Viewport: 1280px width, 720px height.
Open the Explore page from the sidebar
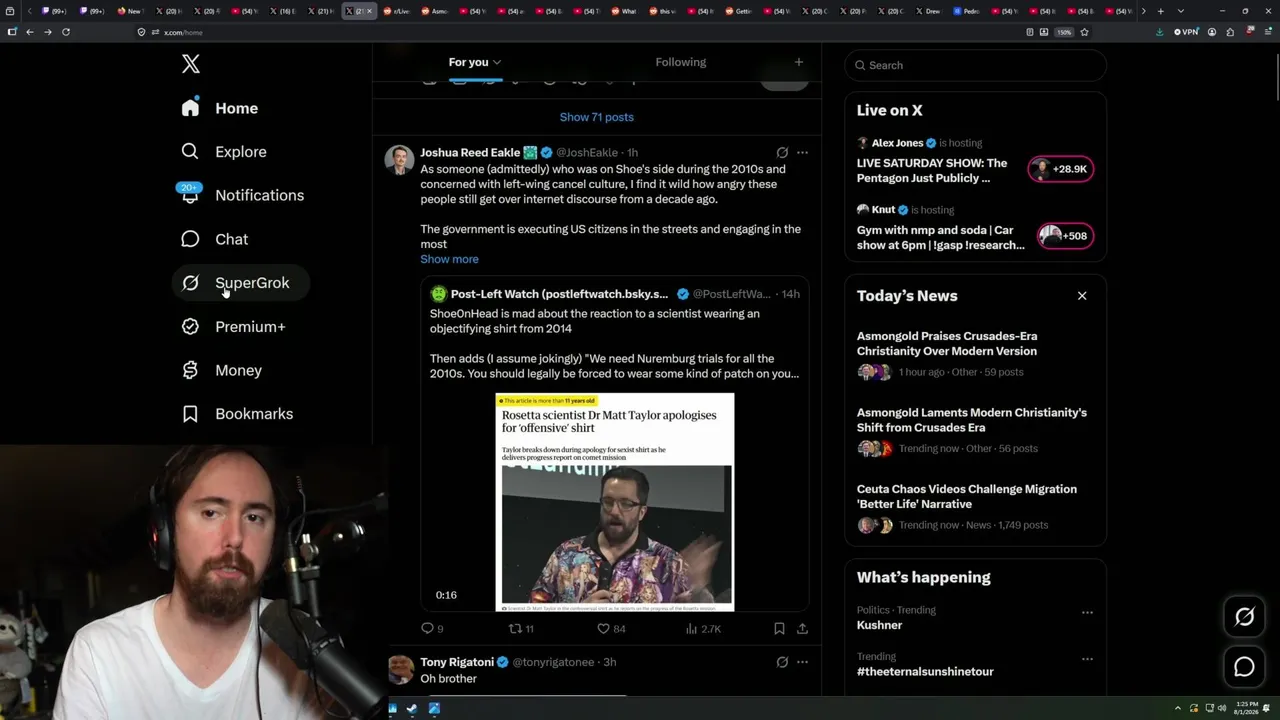(223, 152)
